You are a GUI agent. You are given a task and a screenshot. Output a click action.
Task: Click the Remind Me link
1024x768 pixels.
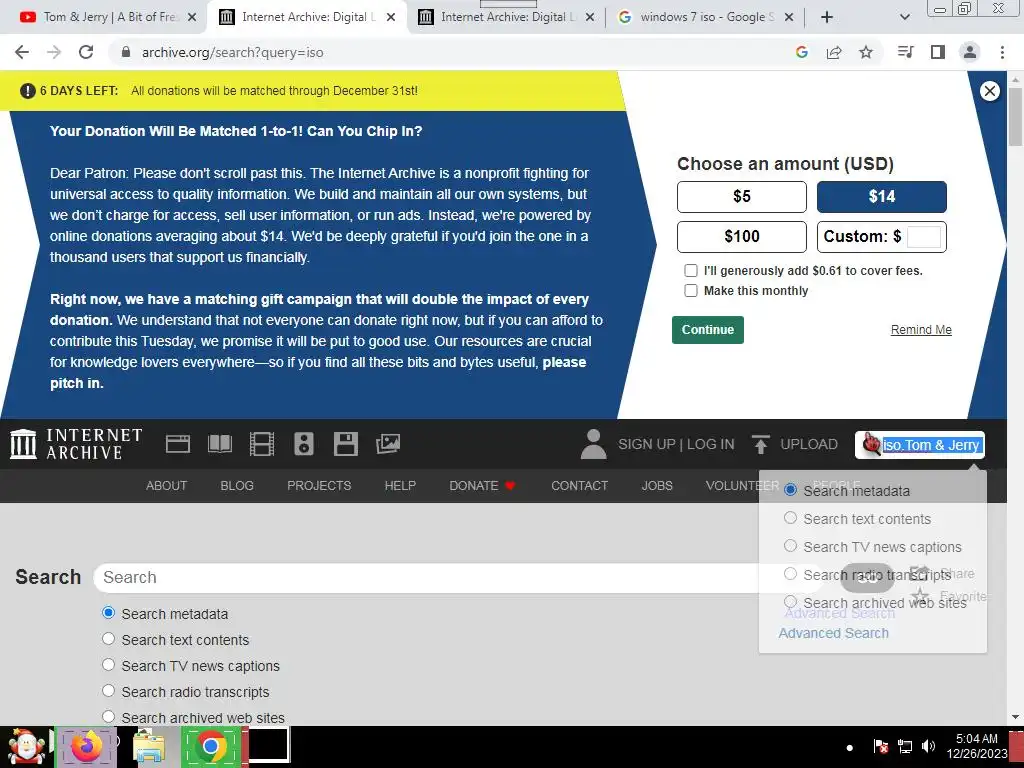pos(921,330)
